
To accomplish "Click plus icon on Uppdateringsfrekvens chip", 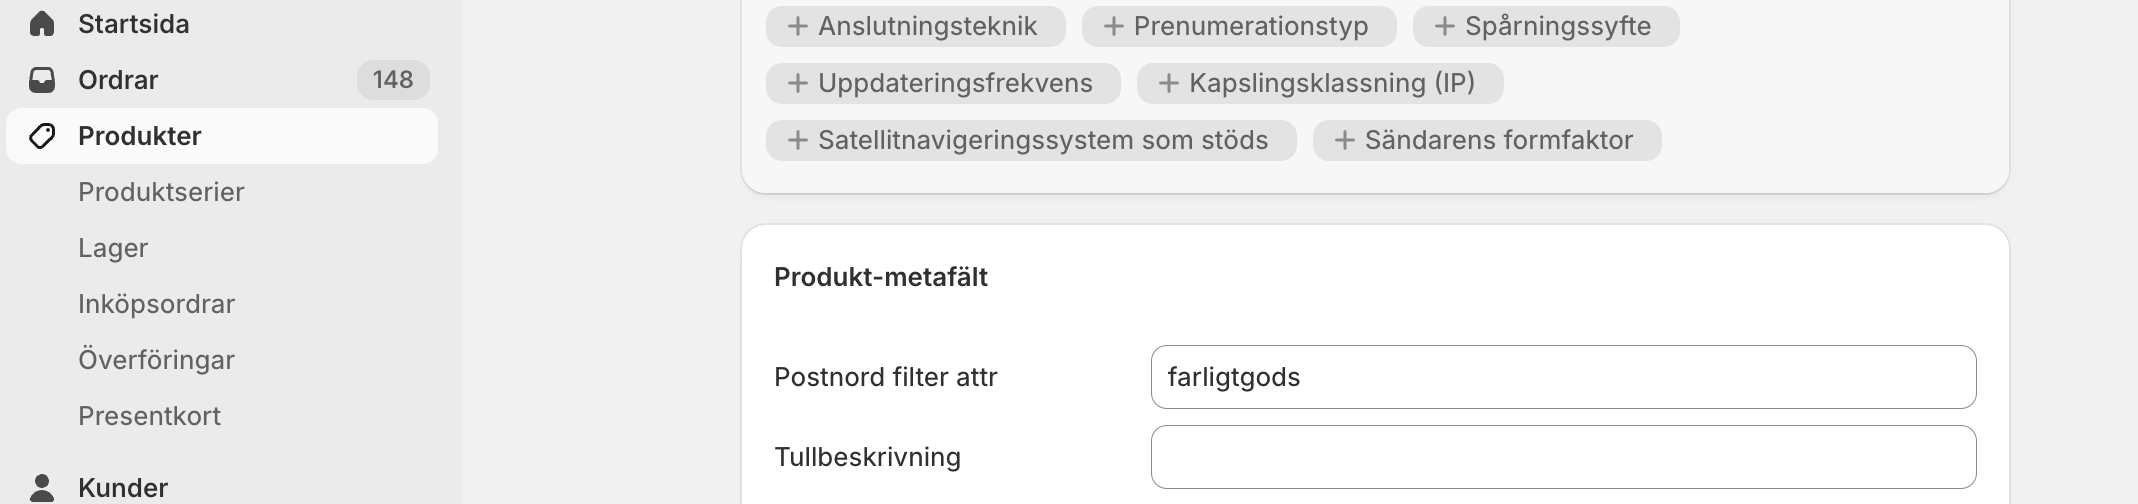I will pos(797,83).
